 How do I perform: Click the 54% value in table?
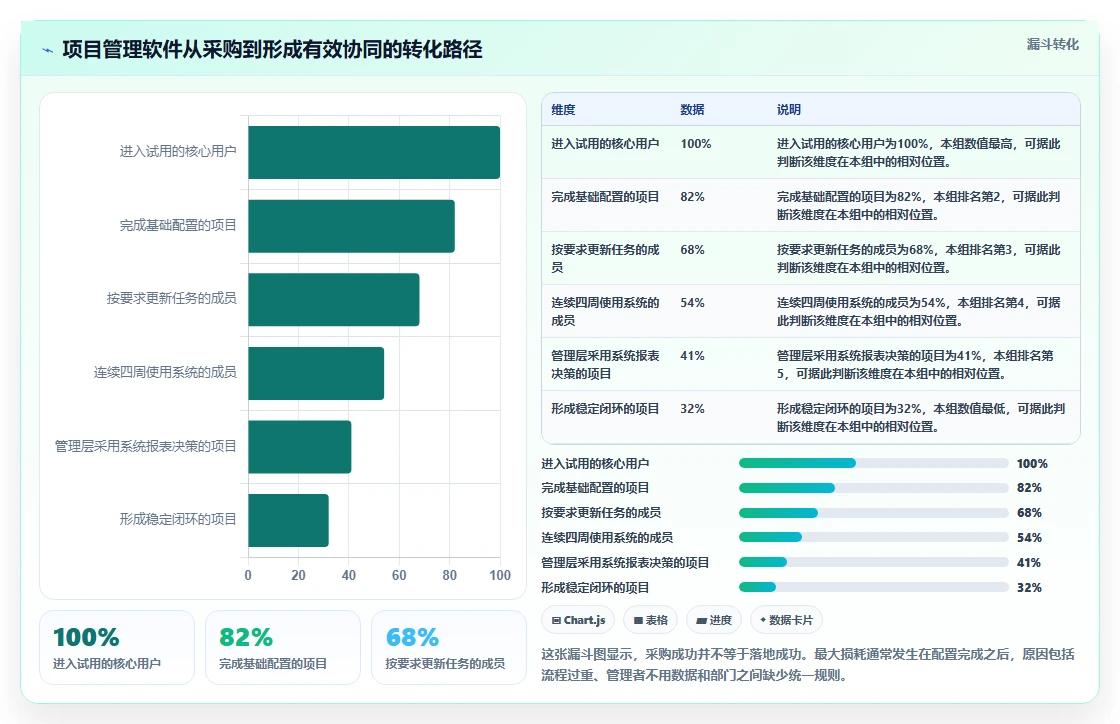point(692,303)
